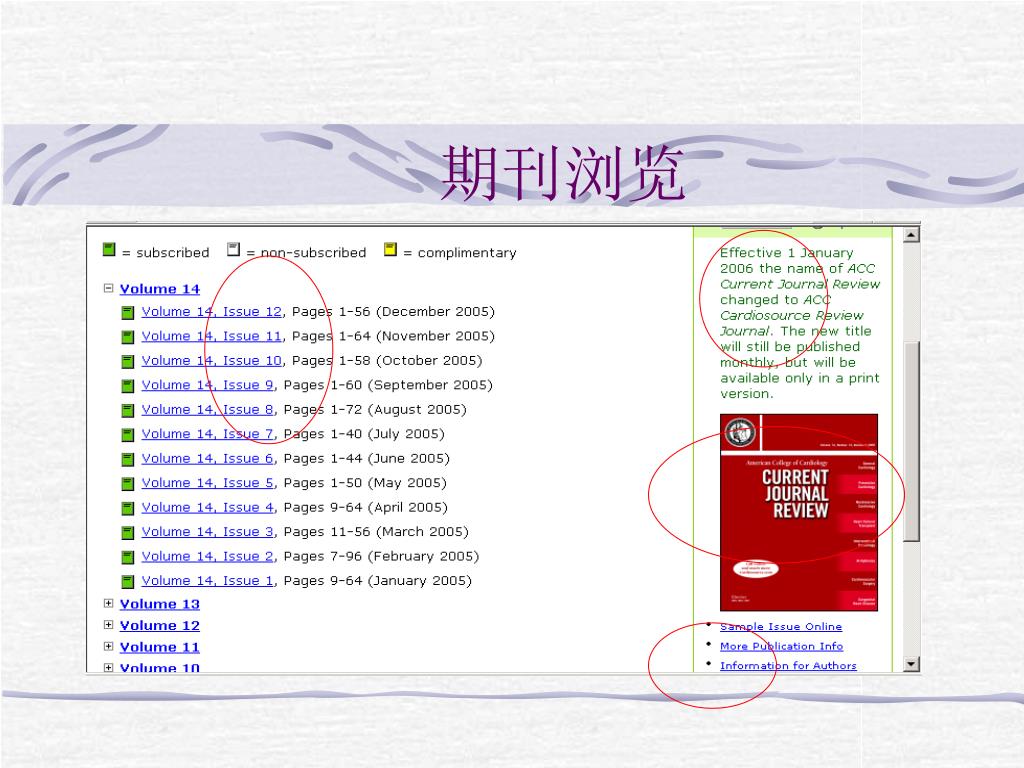Click the scrollbar up arrow
This screenshot has height=768, width=1024.
[x=911, y=234]
